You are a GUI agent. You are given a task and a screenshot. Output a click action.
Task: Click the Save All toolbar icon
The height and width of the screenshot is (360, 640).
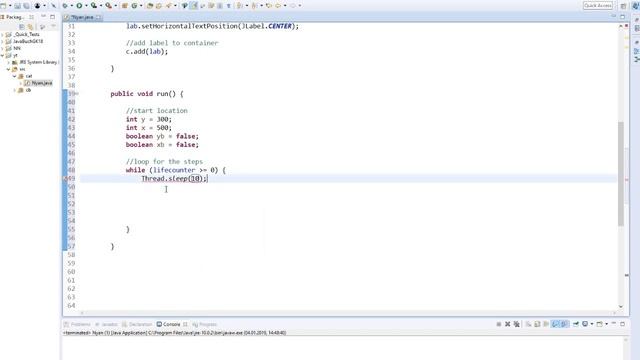pos(27,6)
